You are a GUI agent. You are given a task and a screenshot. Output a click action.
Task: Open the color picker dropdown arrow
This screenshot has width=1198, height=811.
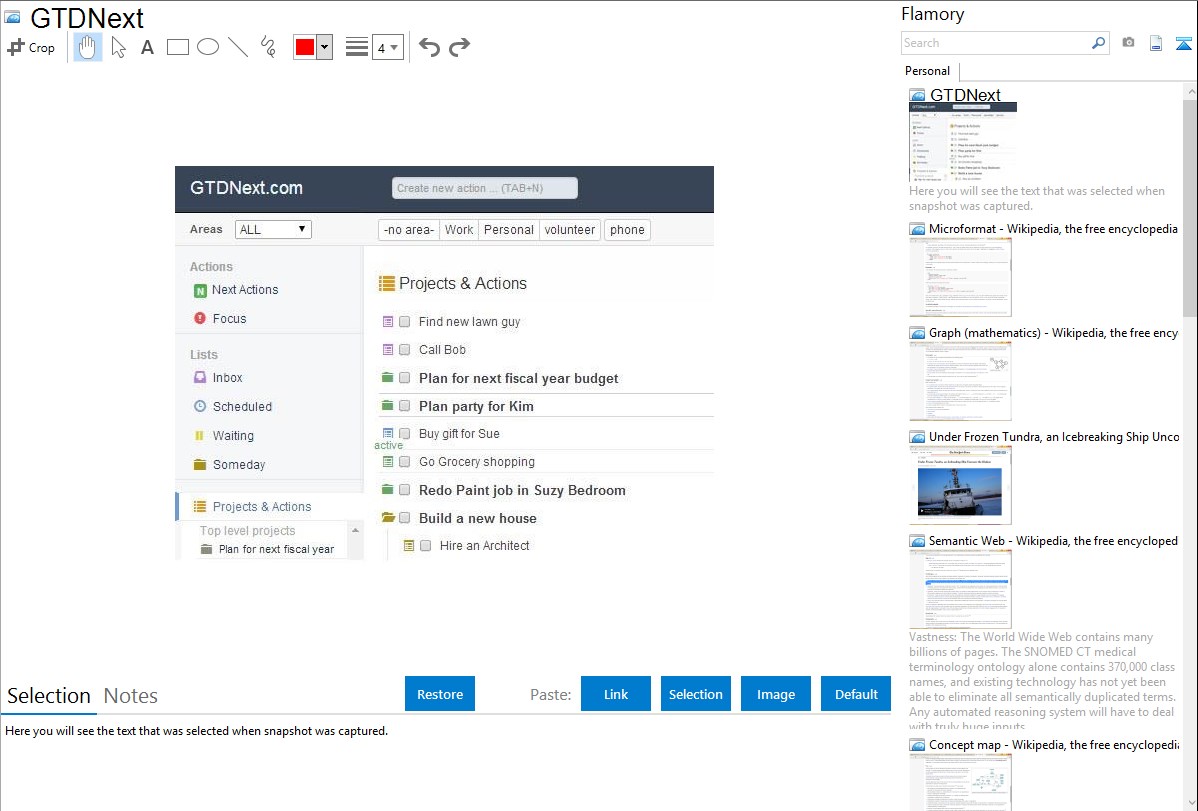(325, 47)
